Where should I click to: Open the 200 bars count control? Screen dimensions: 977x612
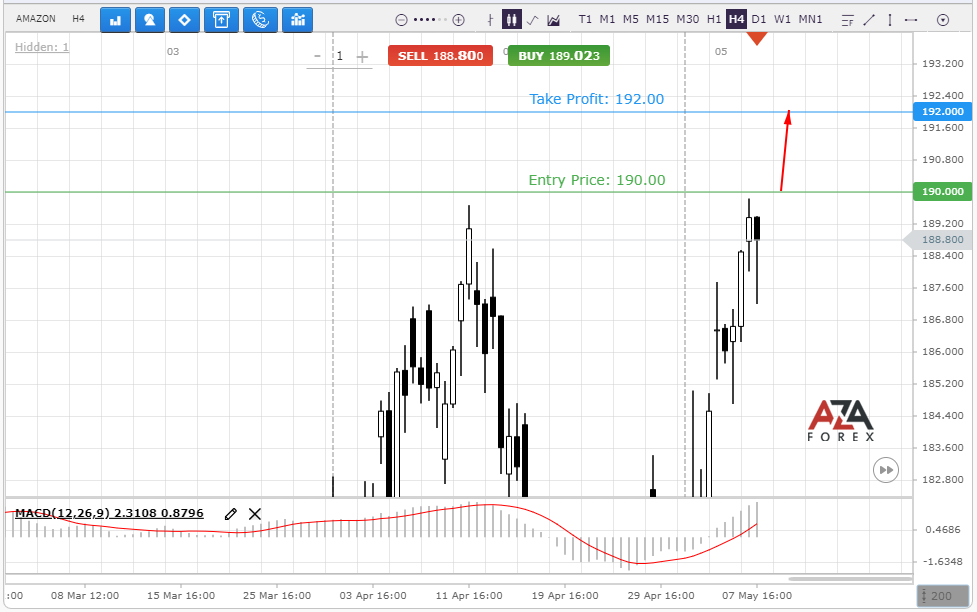(x=942, y=596)
